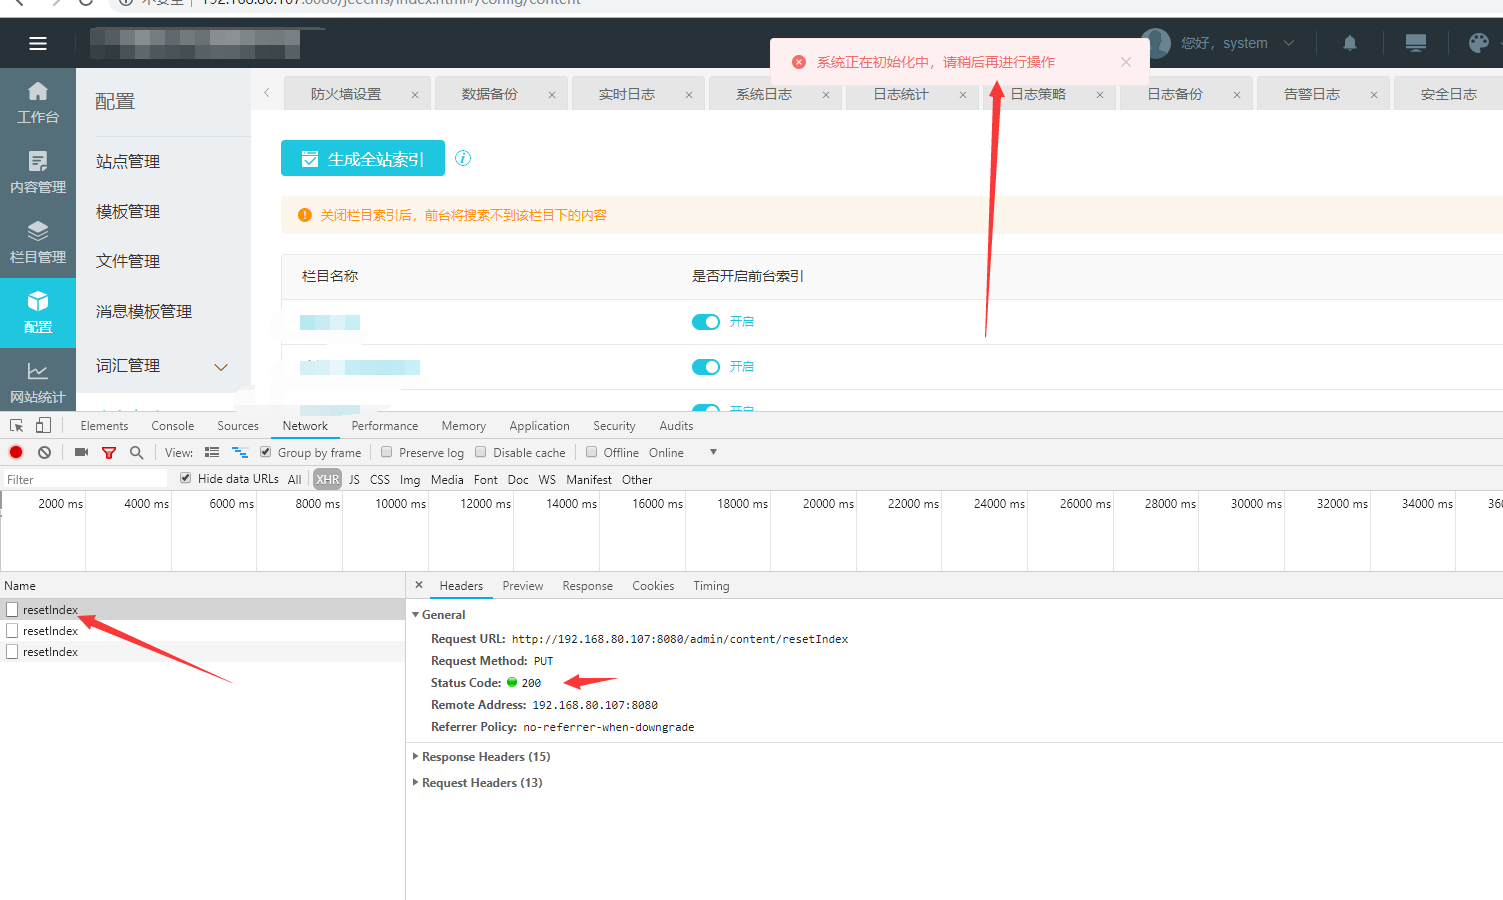Open the DevTools Console tab
The width and height of the screenshot is (1503, 900).
tap(173, 426)
